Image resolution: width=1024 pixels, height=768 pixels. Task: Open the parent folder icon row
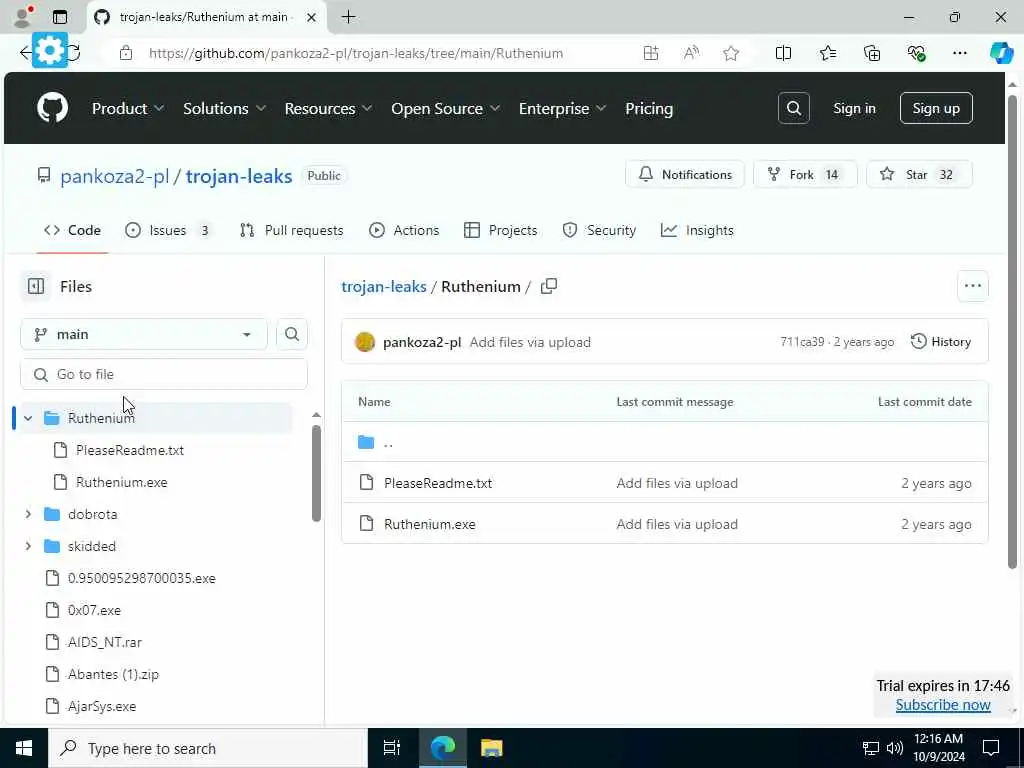click(x=664, y=443)
